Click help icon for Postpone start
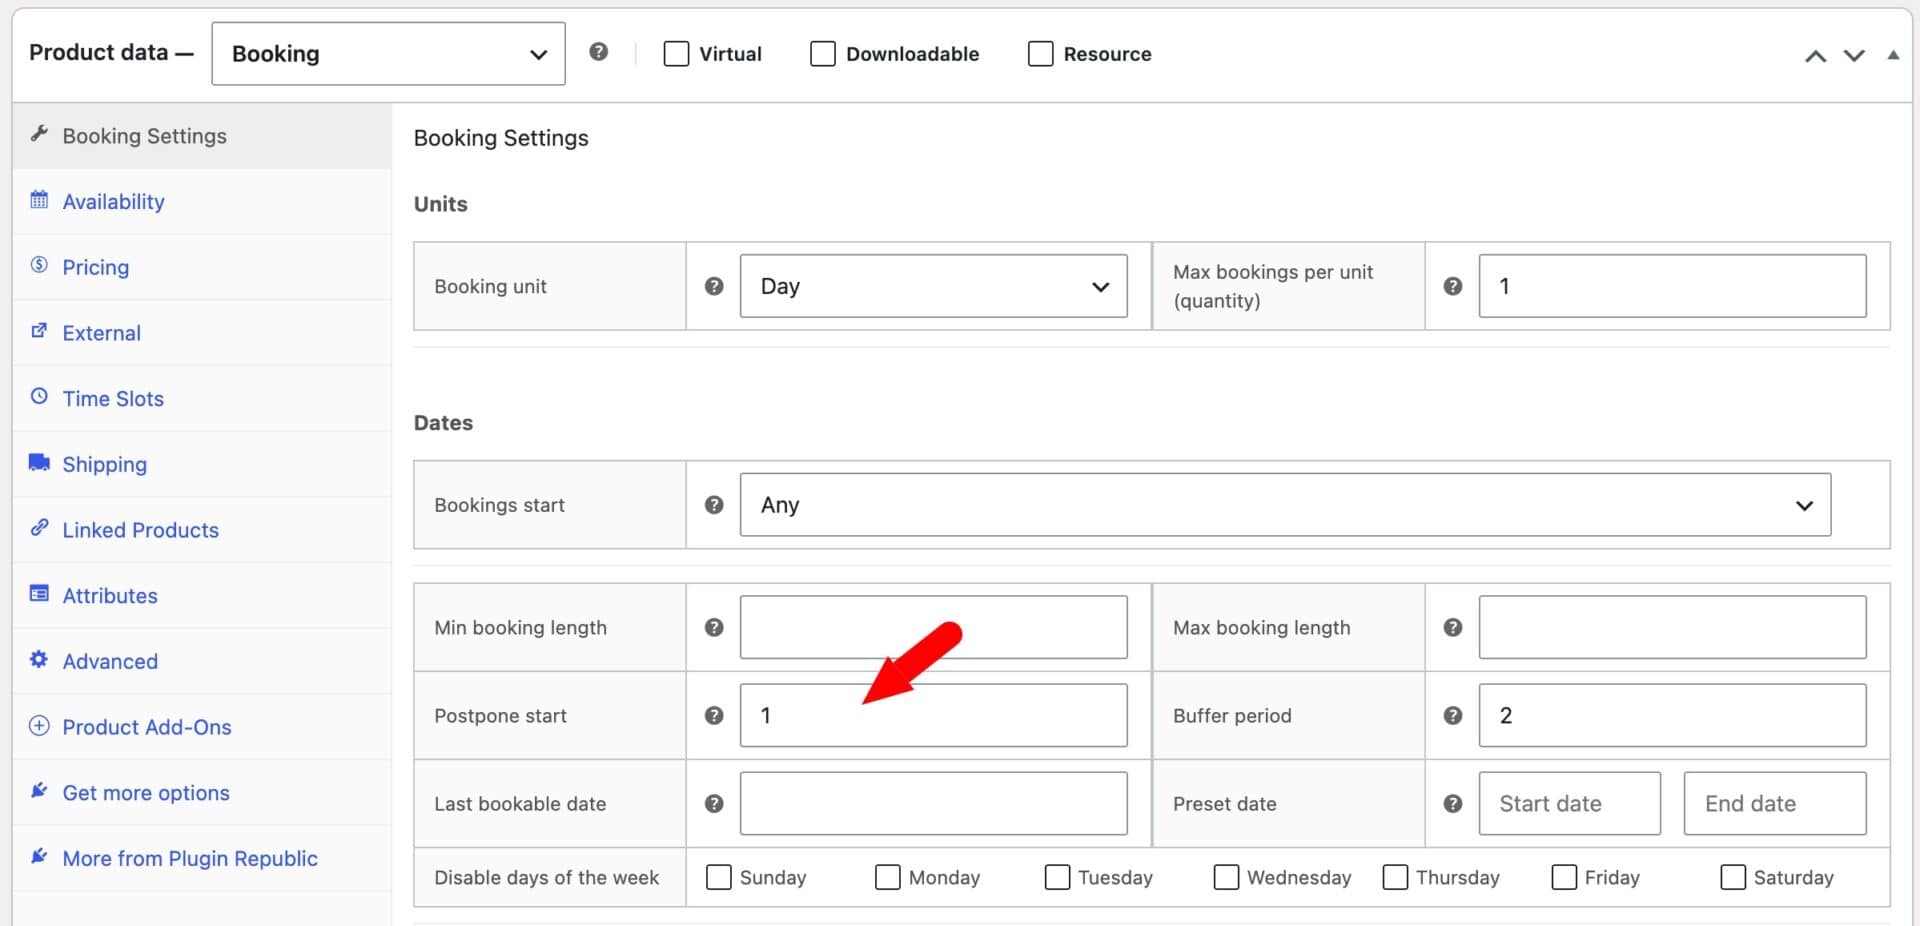The width and height of the screenshot is (1920, 926). point(714,716)
